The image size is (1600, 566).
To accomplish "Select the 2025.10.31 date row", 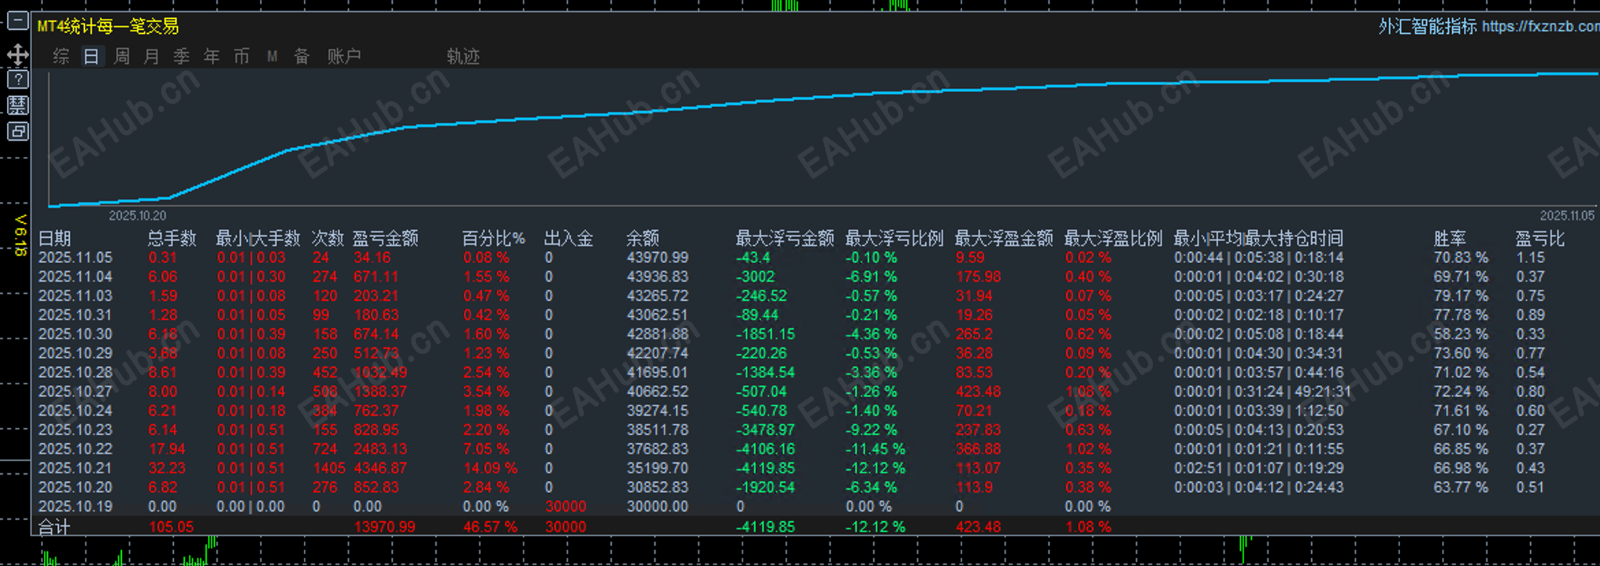I will click(x=75, y=315).
